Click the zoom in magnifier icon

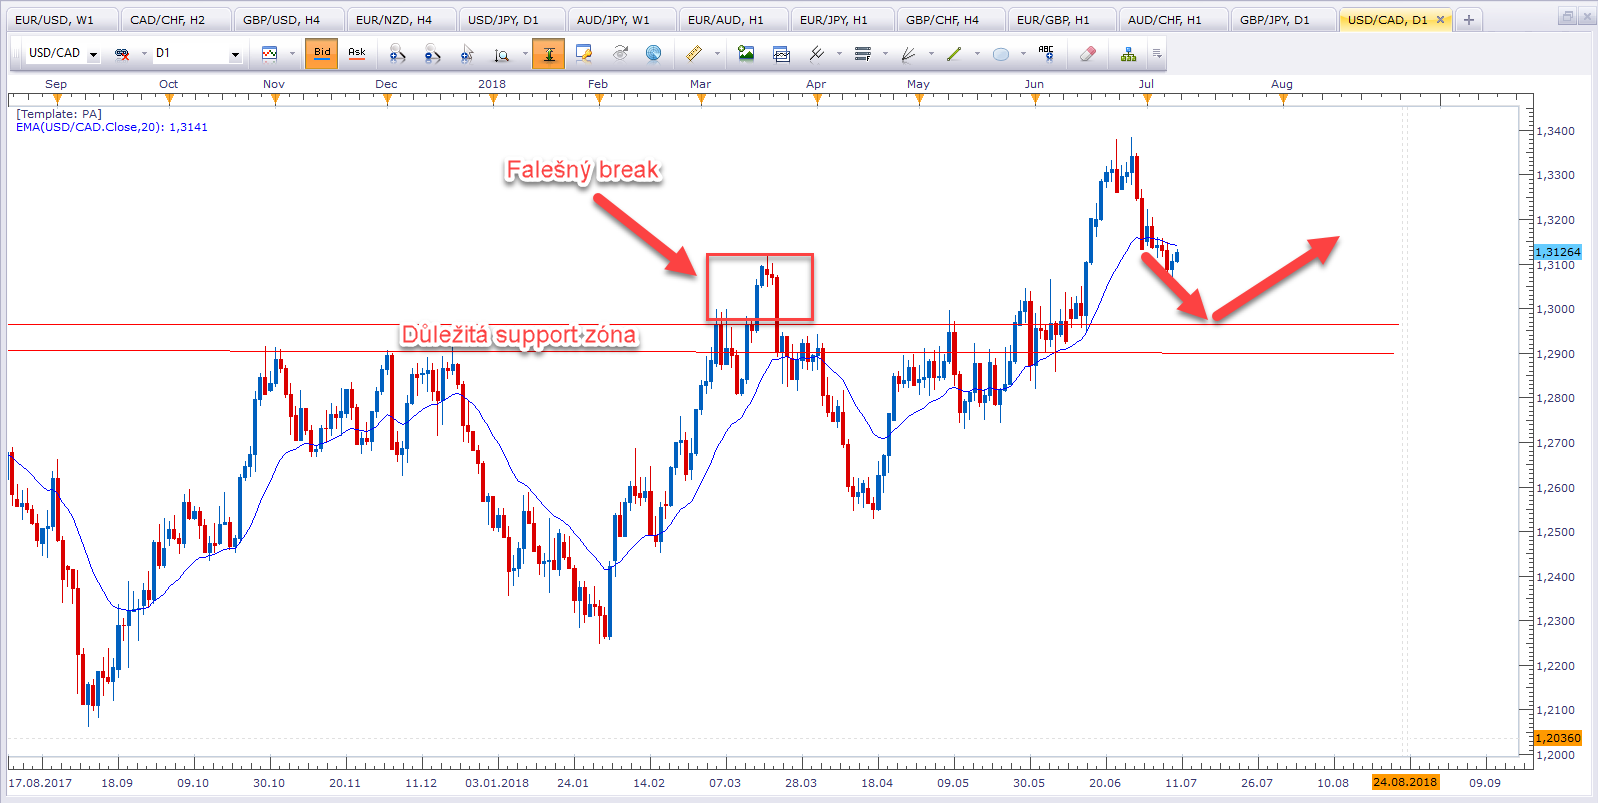397,54
